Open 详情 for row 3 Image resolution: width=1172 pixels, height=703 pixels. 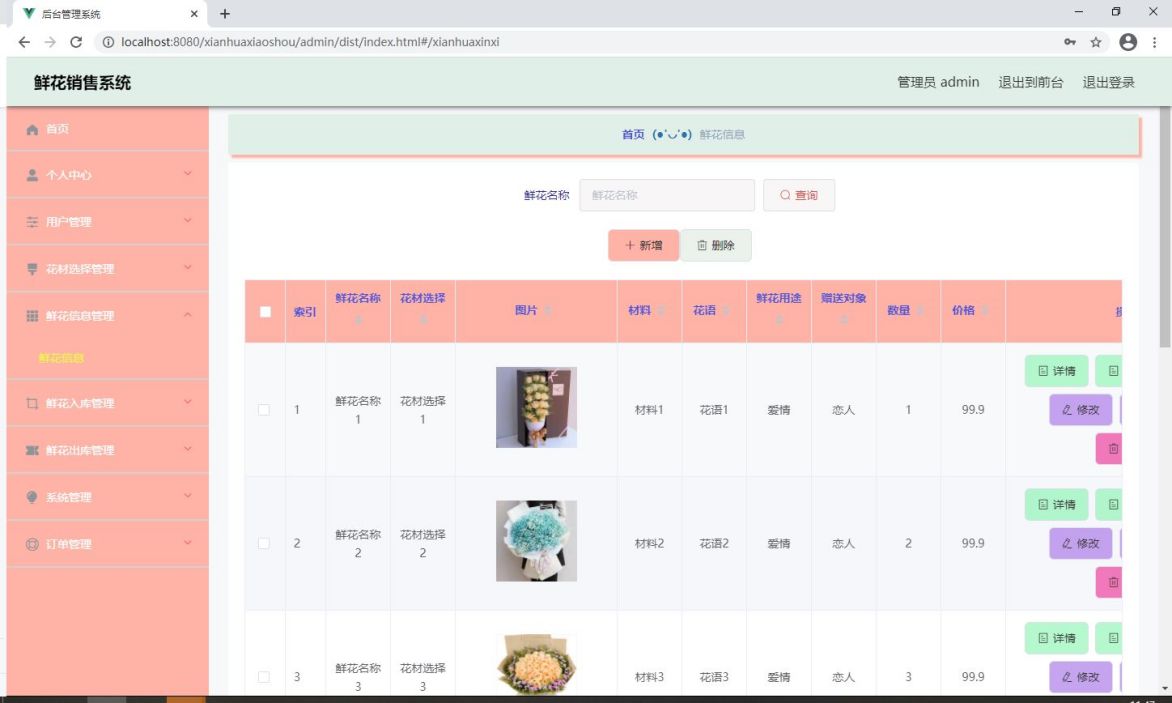point(1056,639)
